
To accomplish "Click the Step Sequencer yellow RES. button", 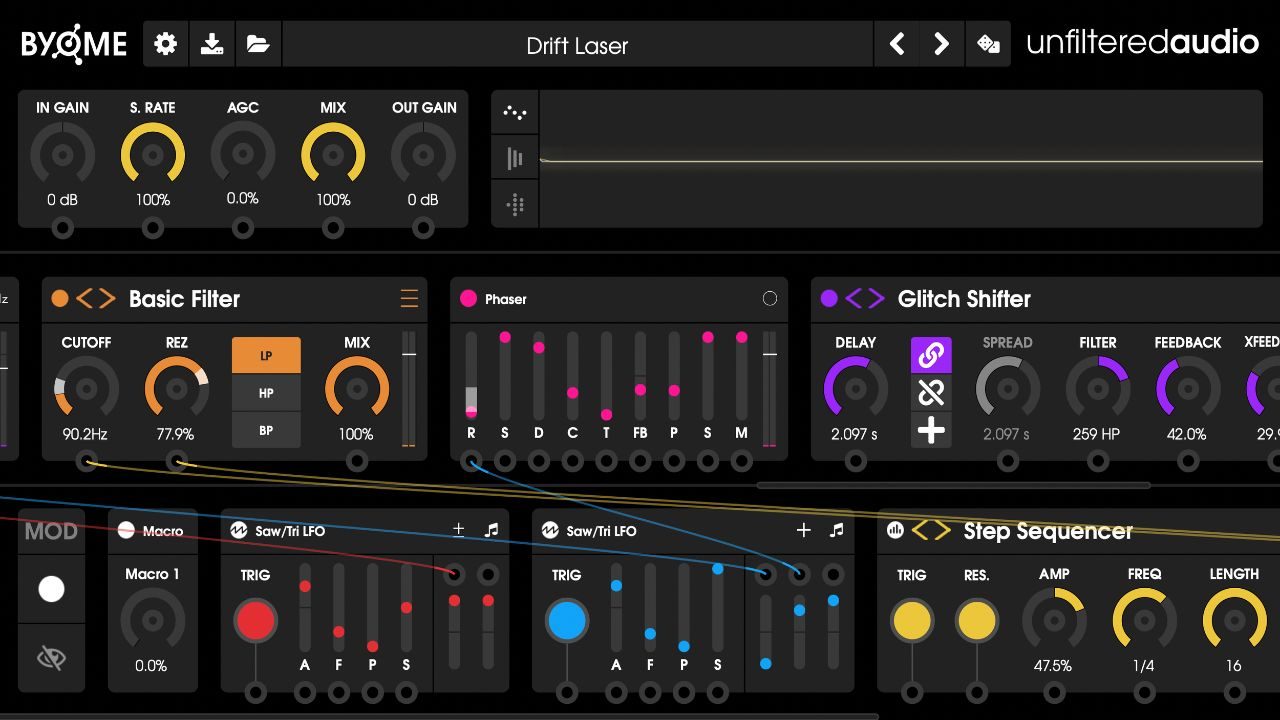I will [x=976, y=620].
